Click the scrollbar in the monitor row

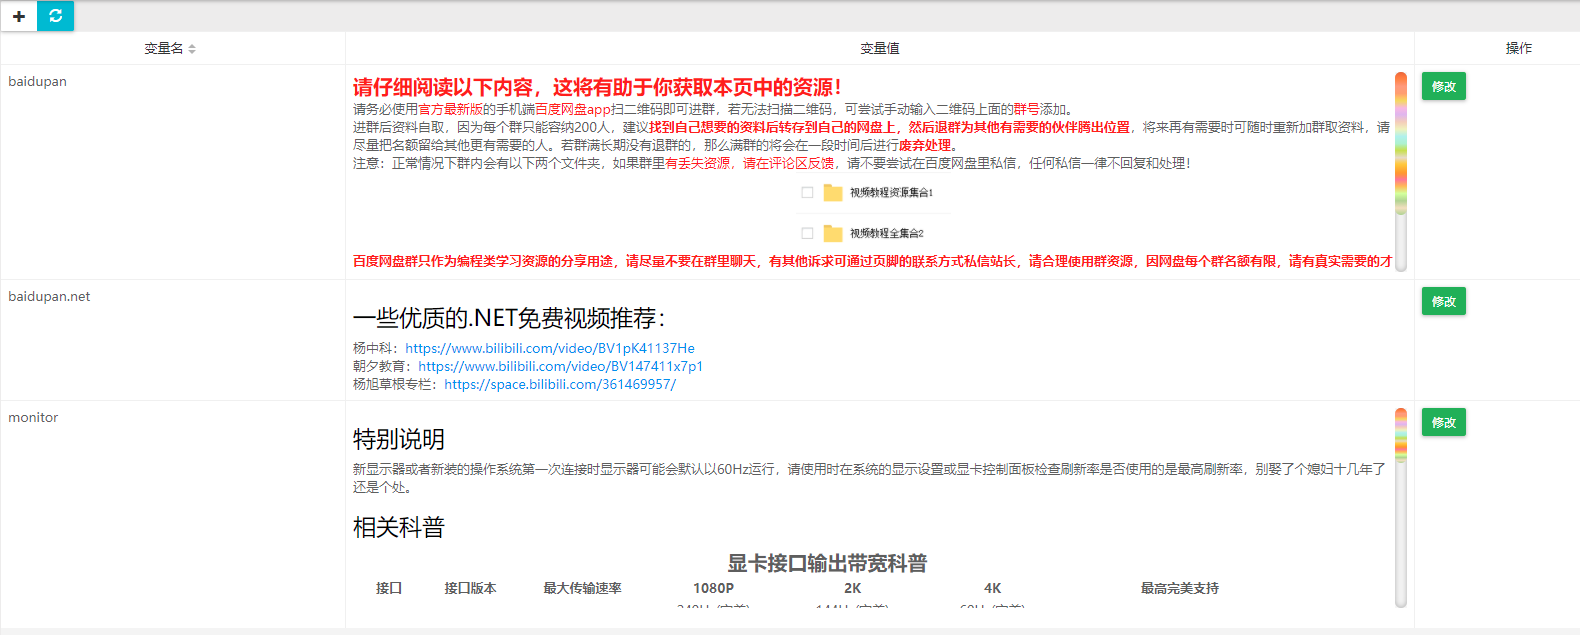tap(1401, 435)
